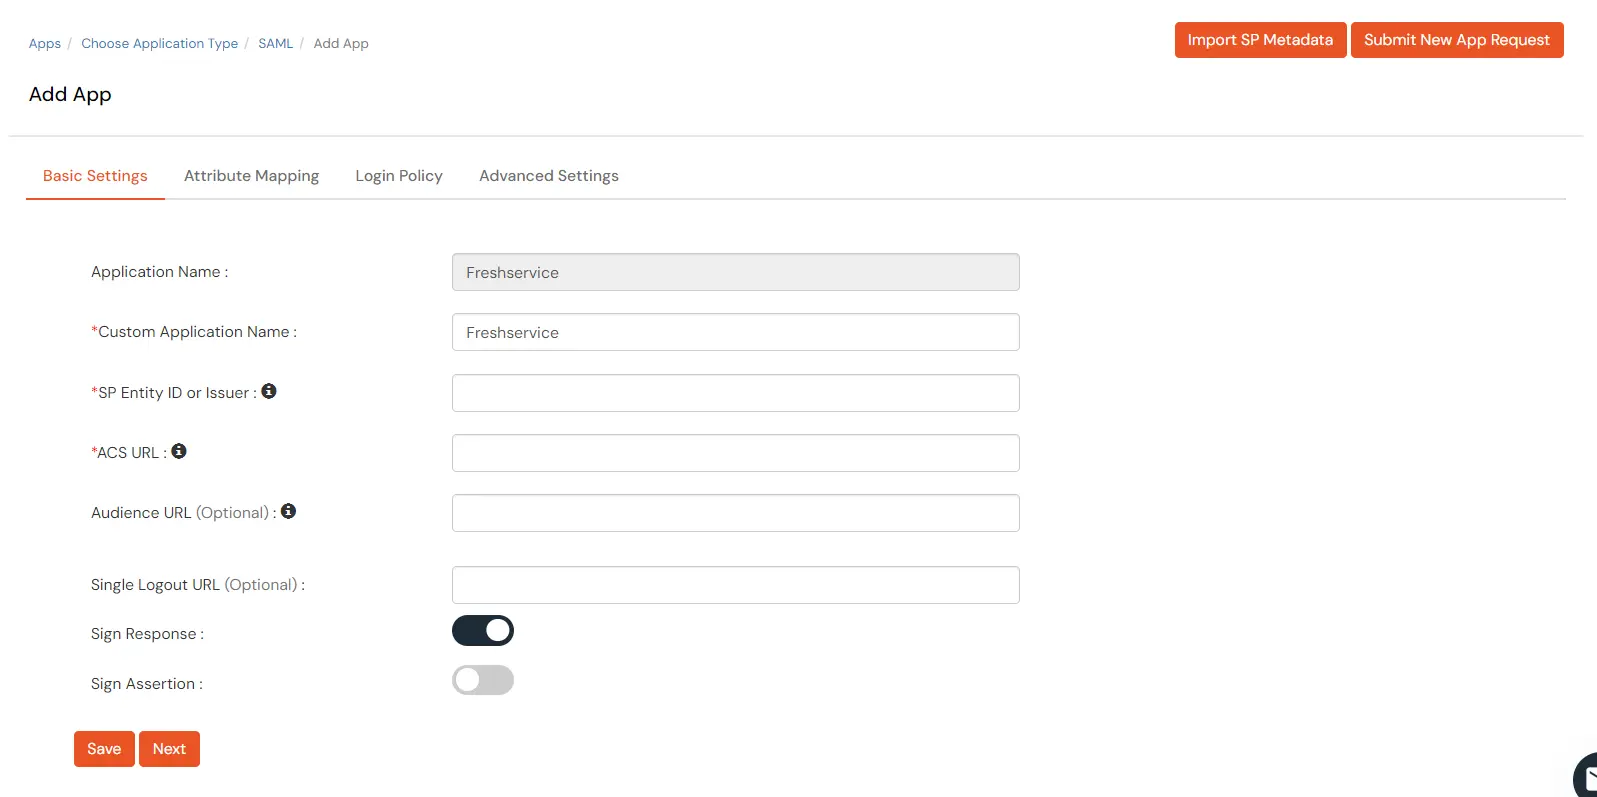Open the chat widget icon
Screen dimensions: 1597x797
[x=1586, y=776]
